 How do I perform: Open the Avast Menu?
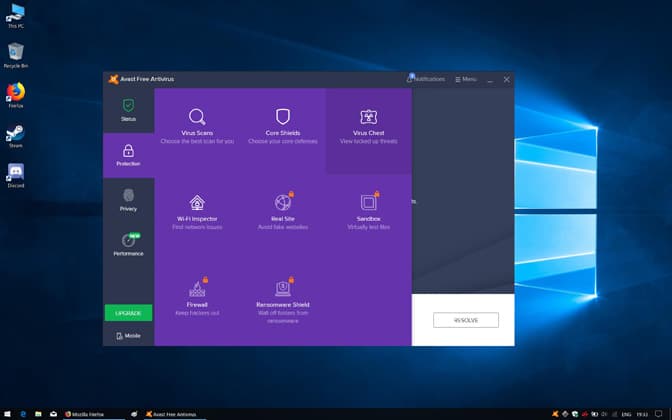point(466,79)
